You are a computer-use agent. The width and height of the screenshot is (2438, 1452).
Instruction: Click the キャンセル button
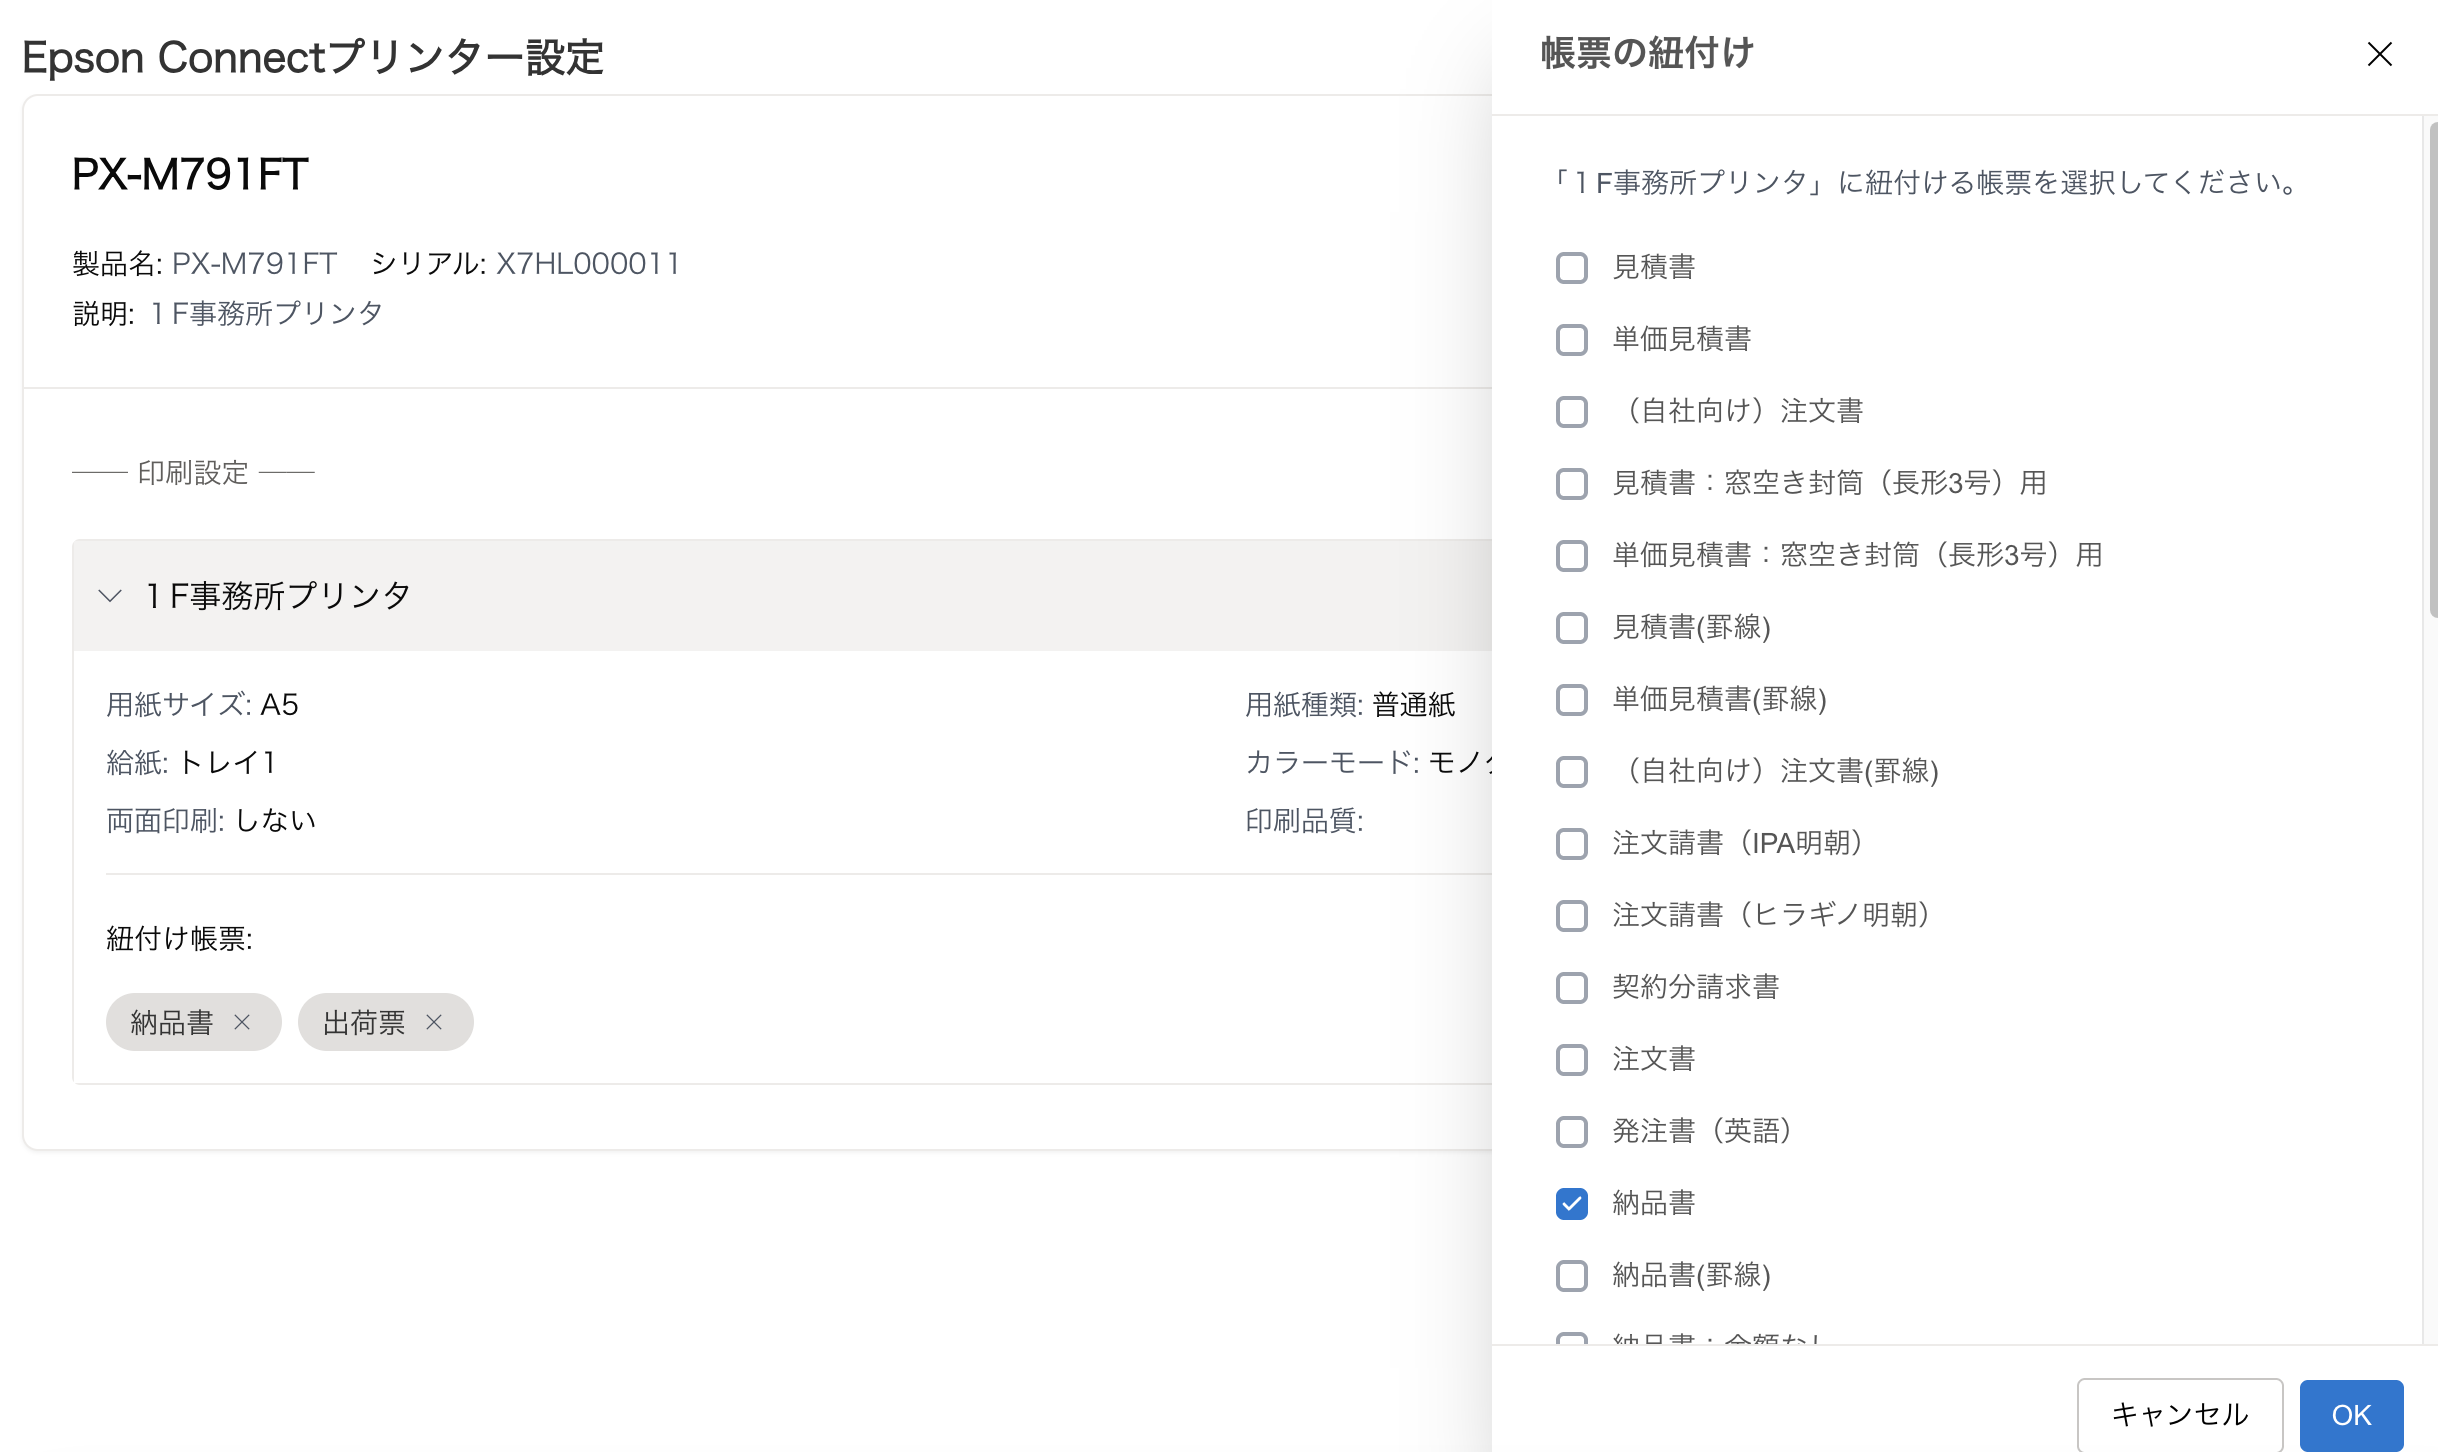pyautogui.click(x=2180, y=1415)
